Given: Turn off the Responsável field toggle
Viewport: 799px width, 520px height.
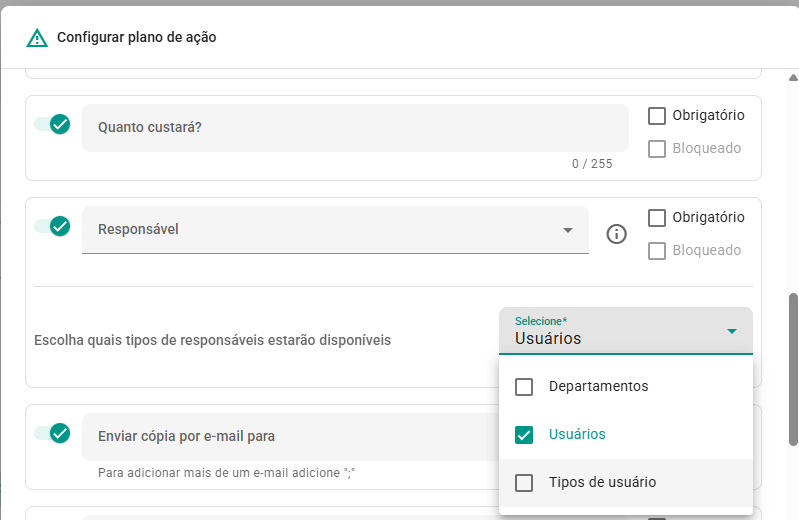Looking at the screenshot, I should pyautogui.click(x=52, y=226).
